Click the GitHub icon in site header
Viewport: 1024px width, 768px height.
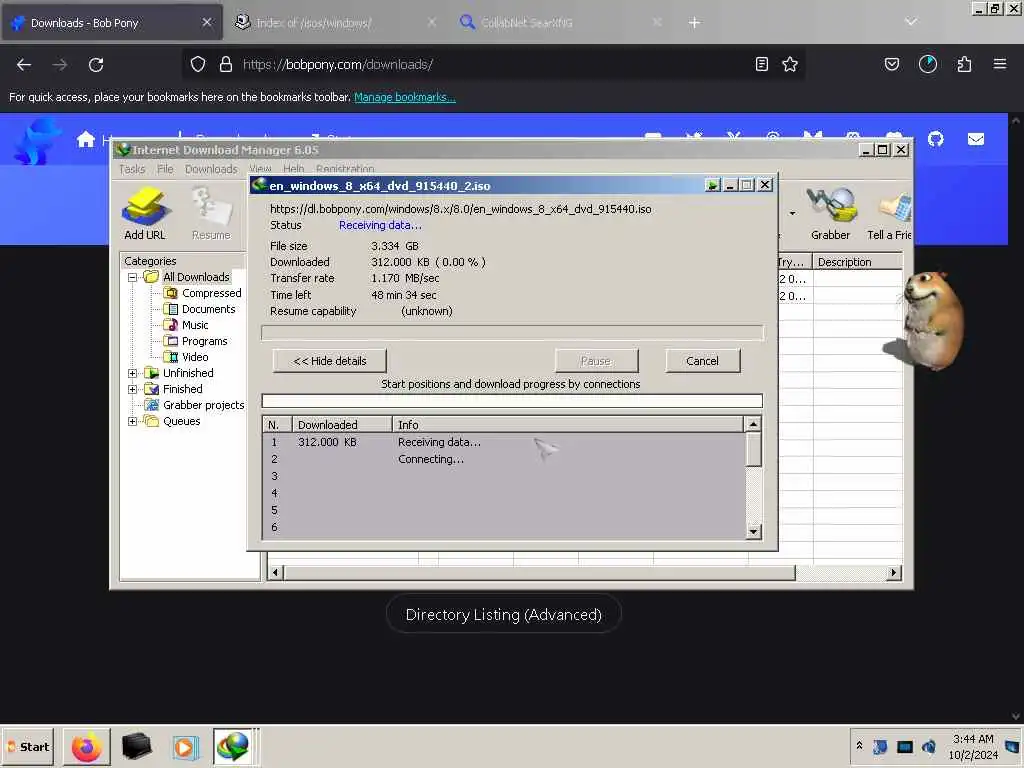[x=936, y=139]
